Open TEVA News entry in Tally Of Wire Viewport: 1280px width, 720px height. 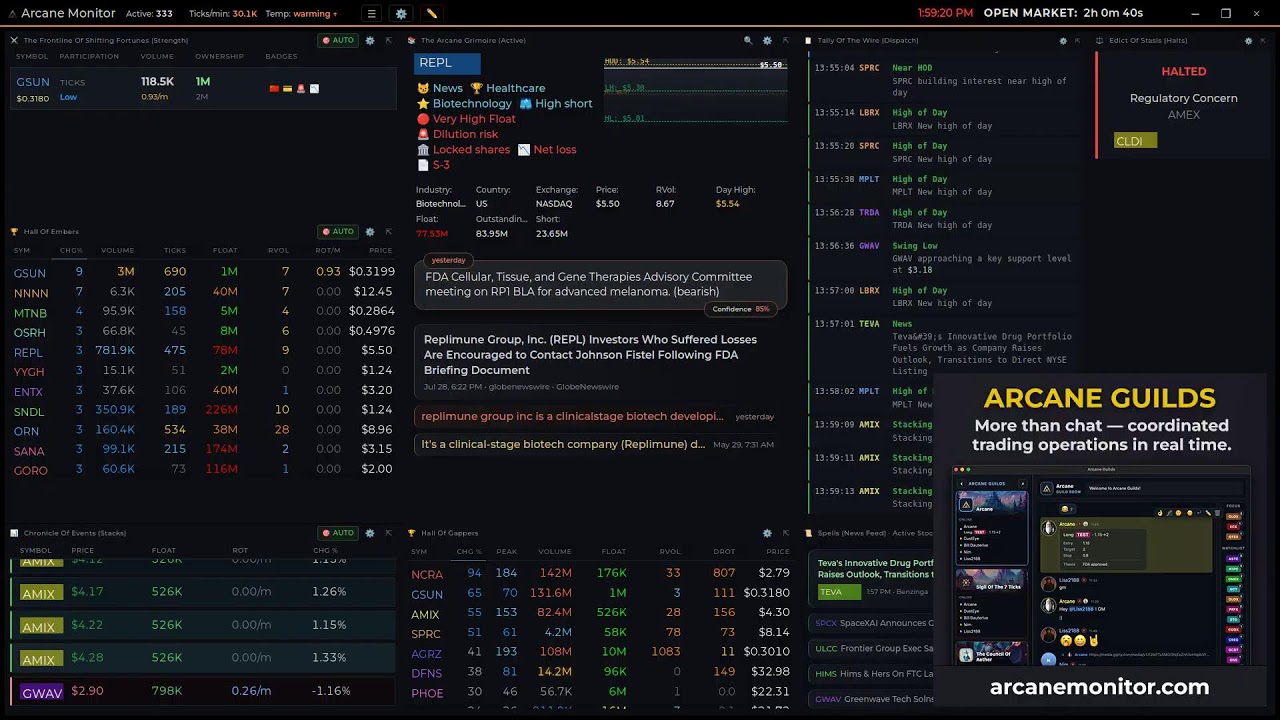945,348
